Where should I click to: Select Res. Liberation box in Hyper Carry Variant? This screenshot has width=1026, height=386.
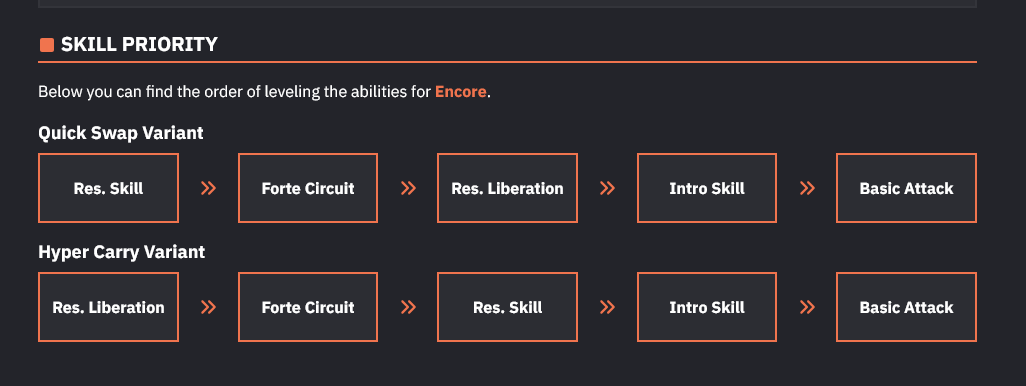coord(109,307)
